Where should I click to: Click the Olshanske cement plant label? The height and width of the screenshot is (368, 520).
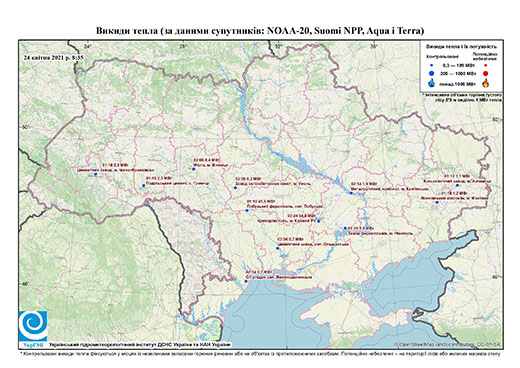313,244
